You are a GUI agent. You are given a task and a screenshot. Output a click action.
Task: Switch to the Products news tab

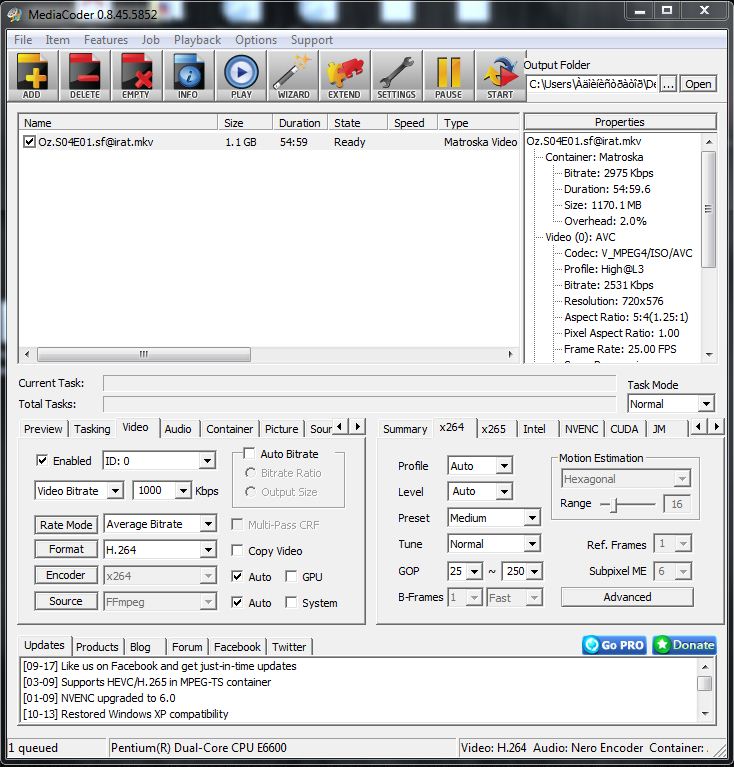pyautogui.click(x=97, y=647)
